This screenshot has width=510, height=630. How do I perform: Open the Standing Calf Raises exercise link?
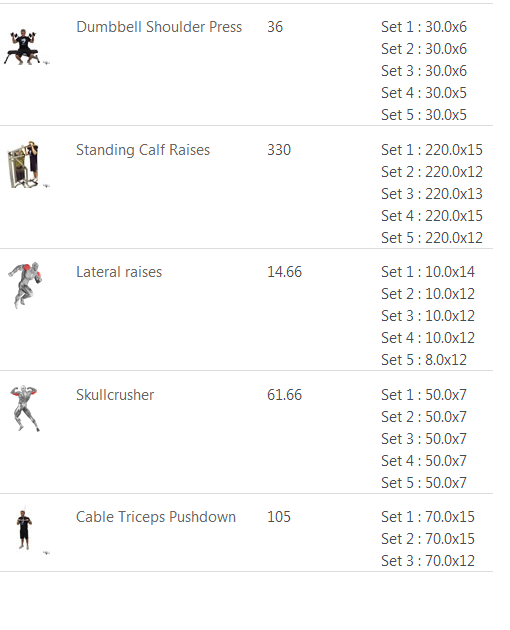pos(143,150)
